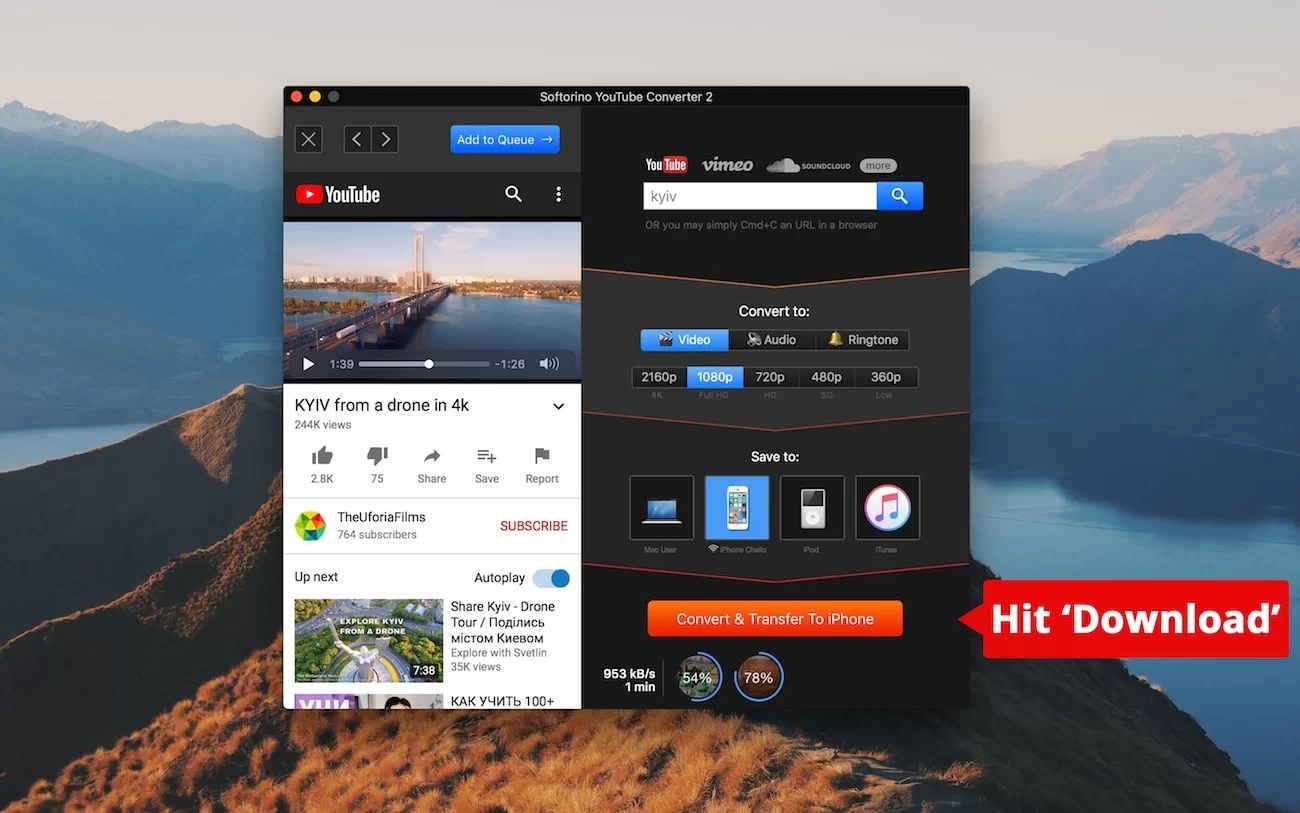This screenshot has height=813, width=1300.
Task: Subscribe to TheUforiaFilms channel
Action: pos(533,525)
